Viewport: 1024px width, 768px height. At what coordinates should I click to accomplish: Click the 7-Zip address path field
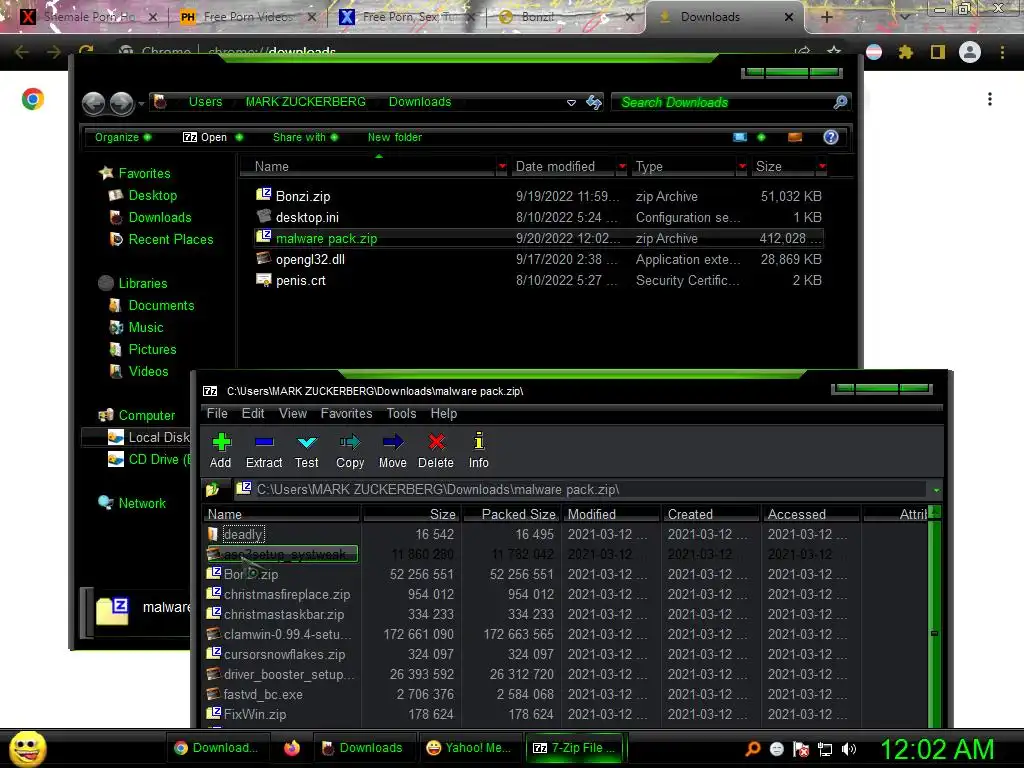point(581,489)
